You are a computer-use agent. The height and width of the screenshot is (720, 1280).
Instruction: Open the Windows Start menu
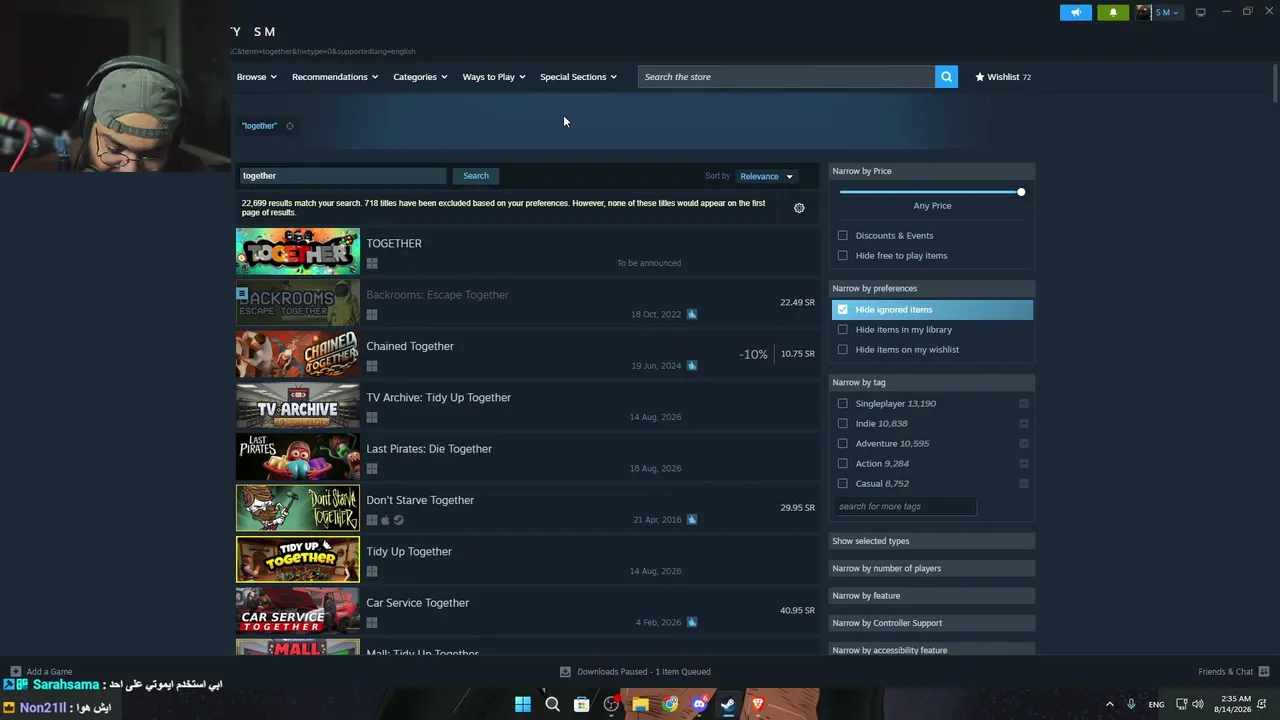coord(523,704)
